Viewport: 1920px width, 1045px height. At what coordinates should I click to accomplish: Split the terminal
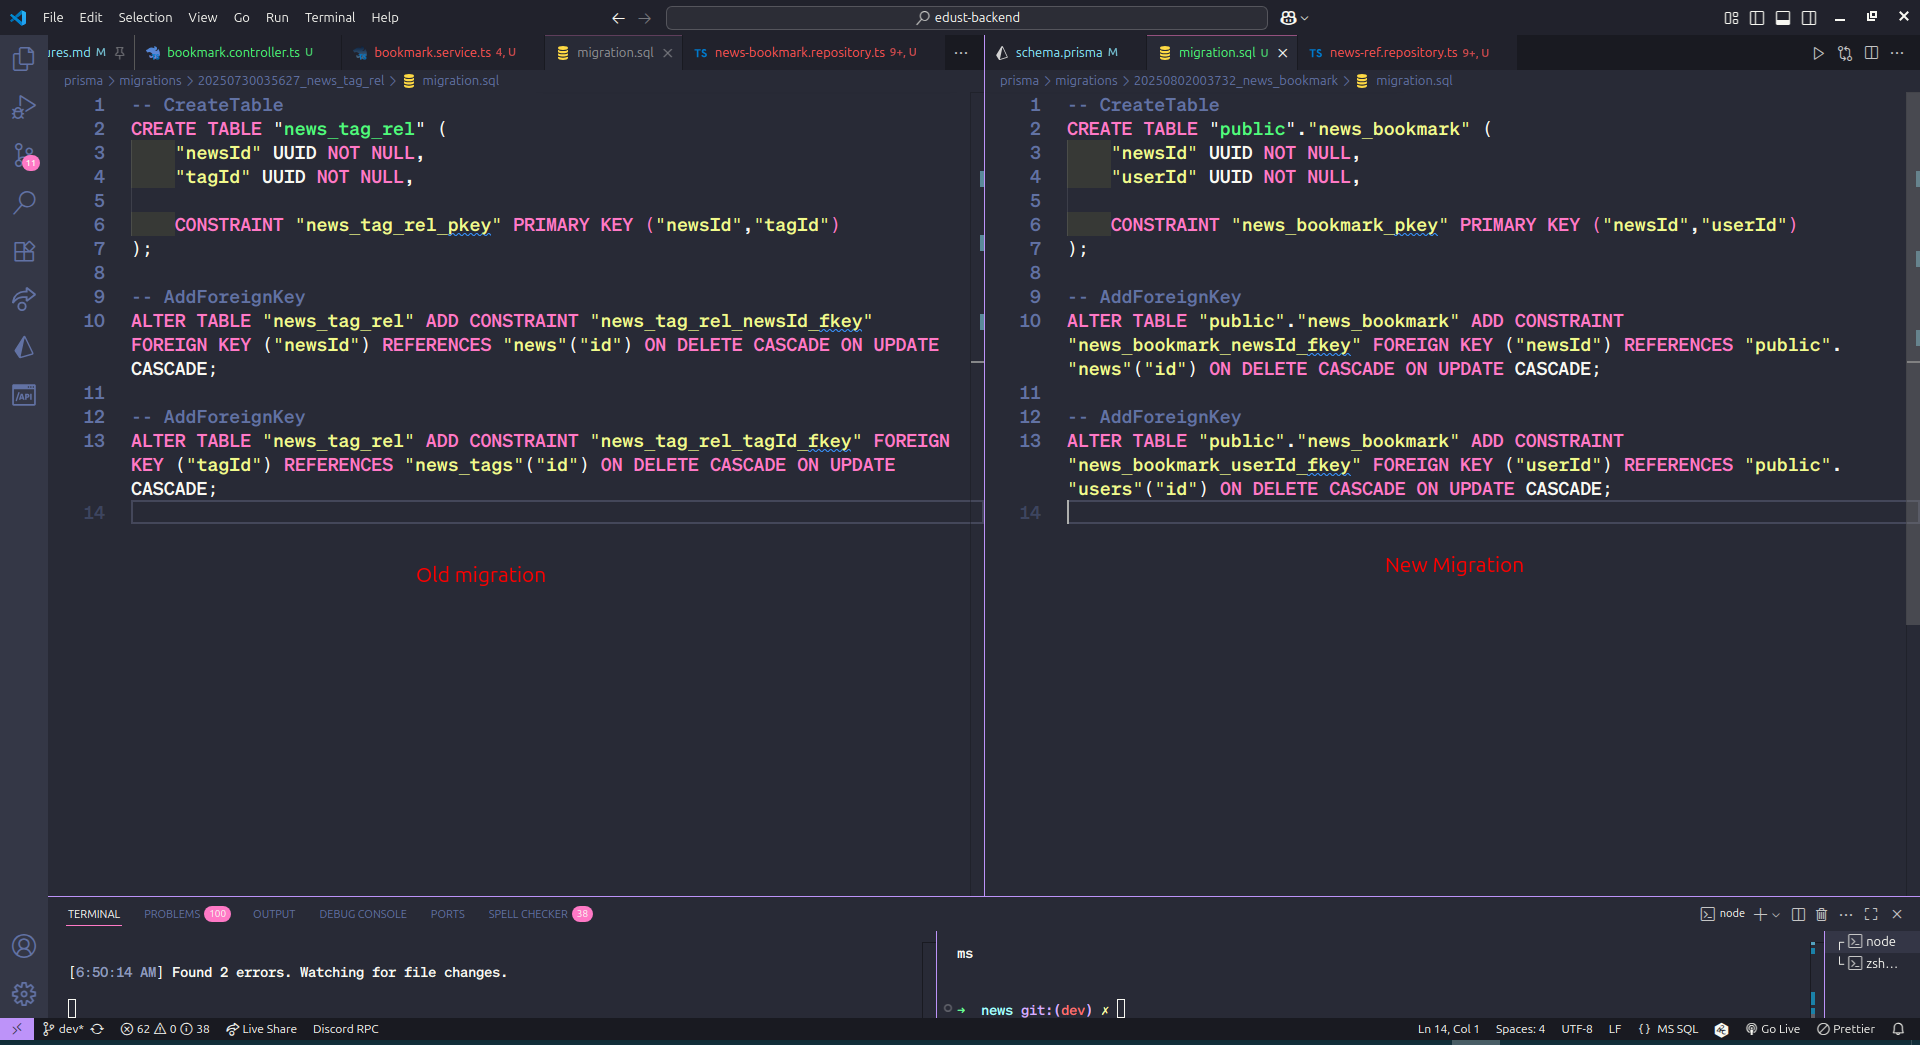1798,914
